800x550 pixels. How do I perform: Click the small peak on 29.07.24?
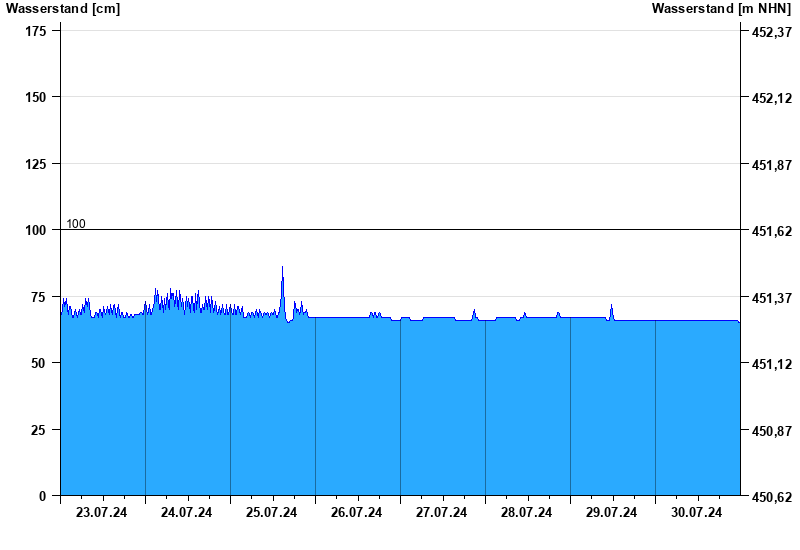tap(611, 306)
